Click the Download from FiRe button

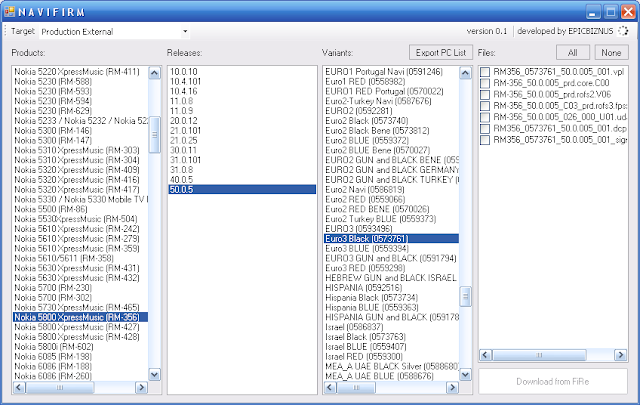553,381
